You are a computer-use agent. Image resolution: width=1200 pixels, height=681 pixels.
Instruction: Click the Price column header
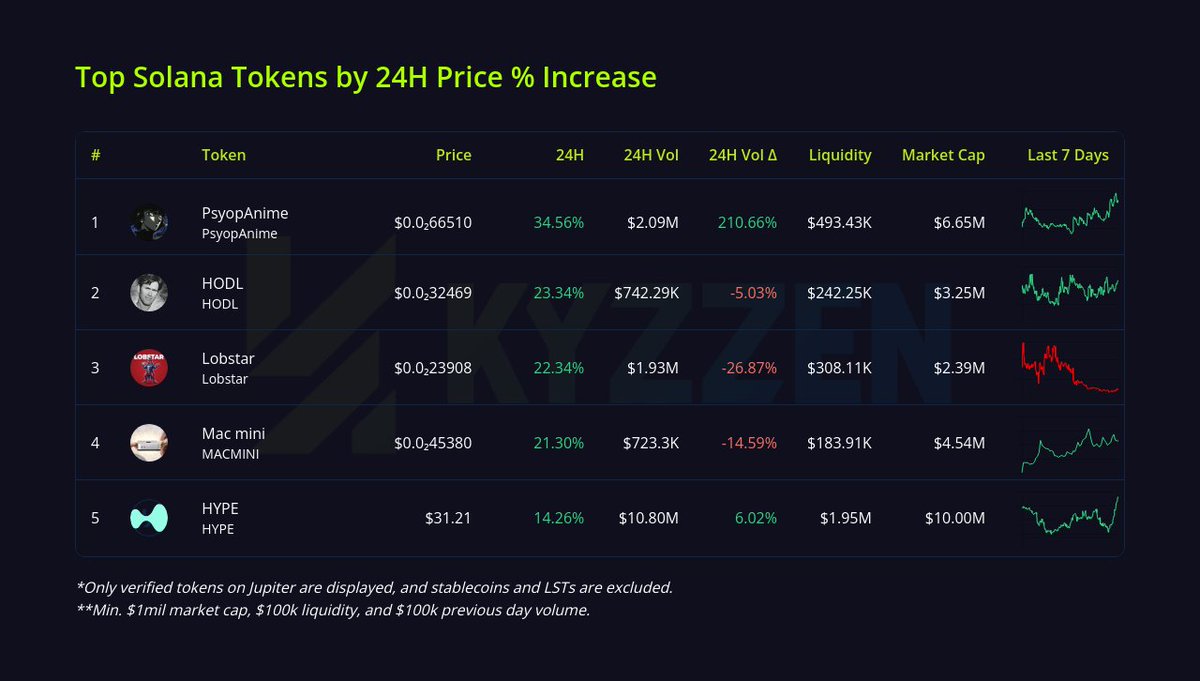[x=453, y=155]
